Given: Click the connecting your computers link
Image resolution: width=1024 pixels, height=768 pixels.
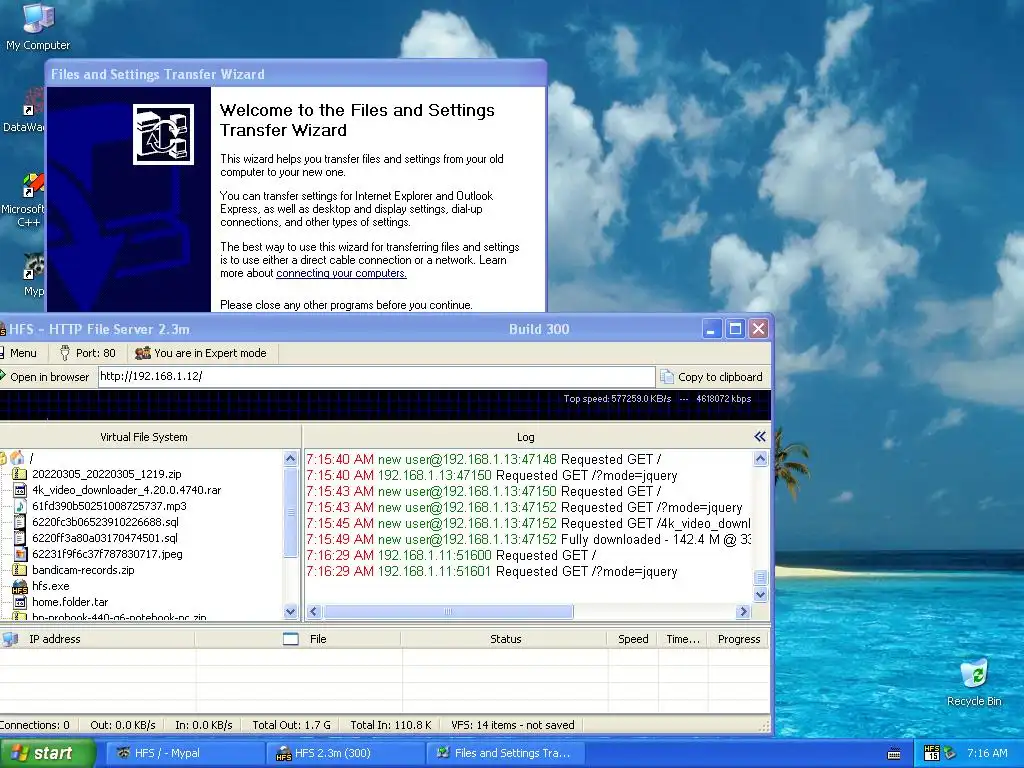Looking at the screenshot, I should click(x=341, y=273).
